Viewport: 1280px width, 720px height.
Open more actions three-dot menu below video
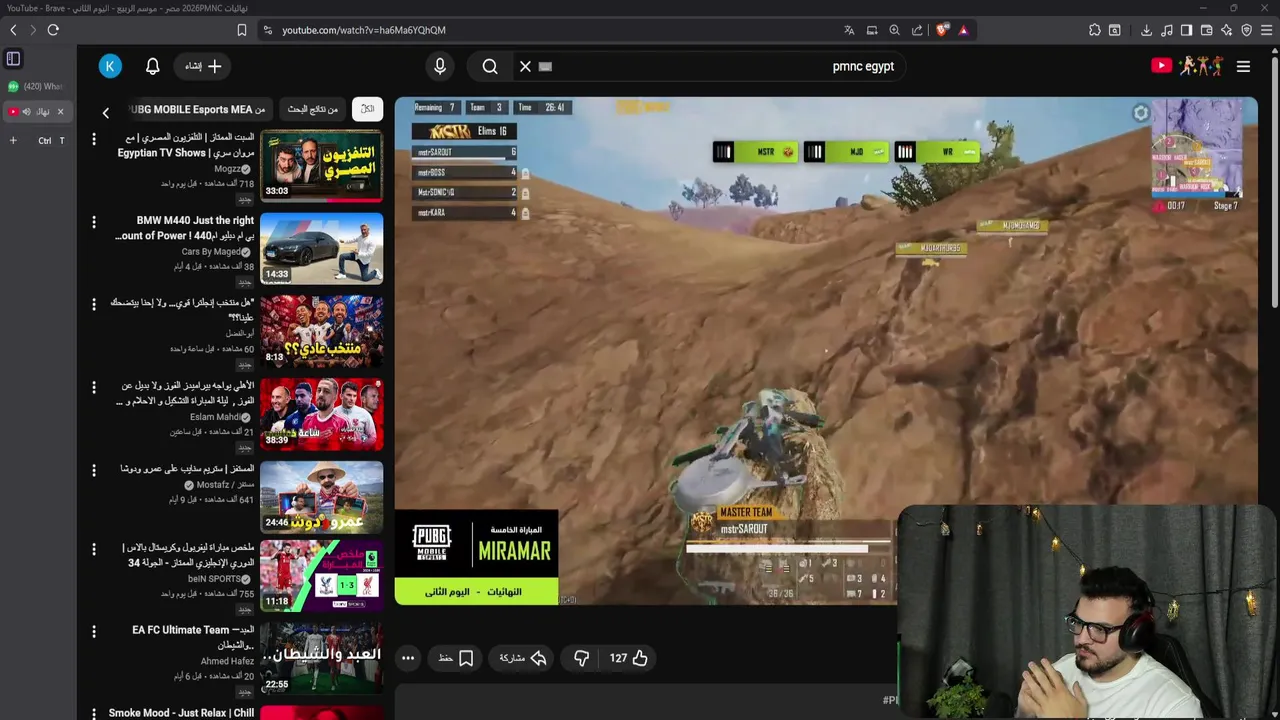tap(408, 658)
